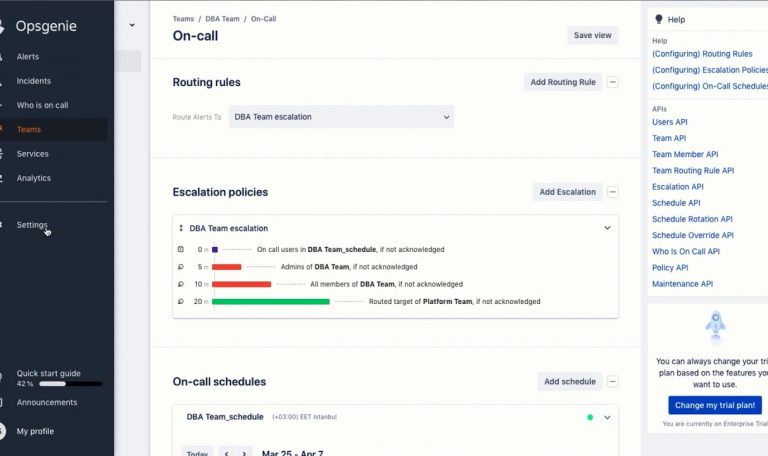Open the Schedule API link
The height and width of the screenshot is (456, 768).
676,203
